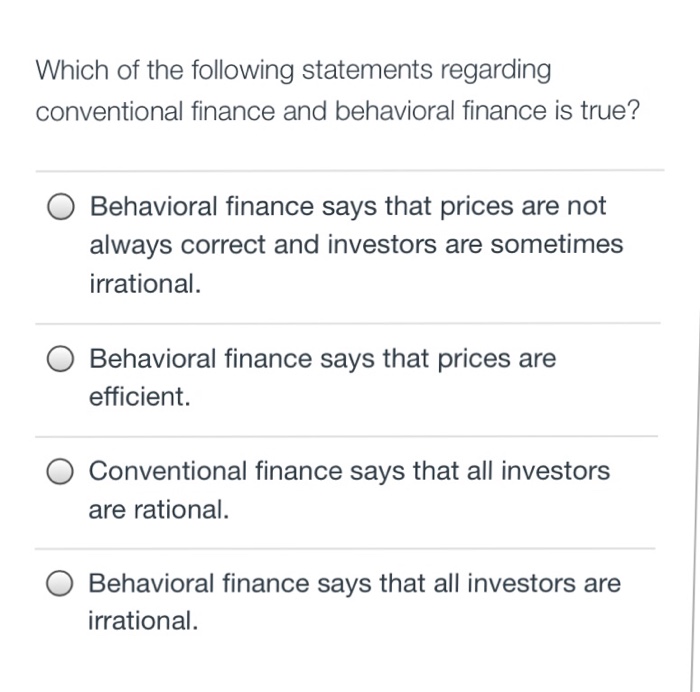The height and width of the screenshot is (692, 700).
Task: Click the answer line 'Behavioral finance says that all investors are'
Action: [354, 583]
